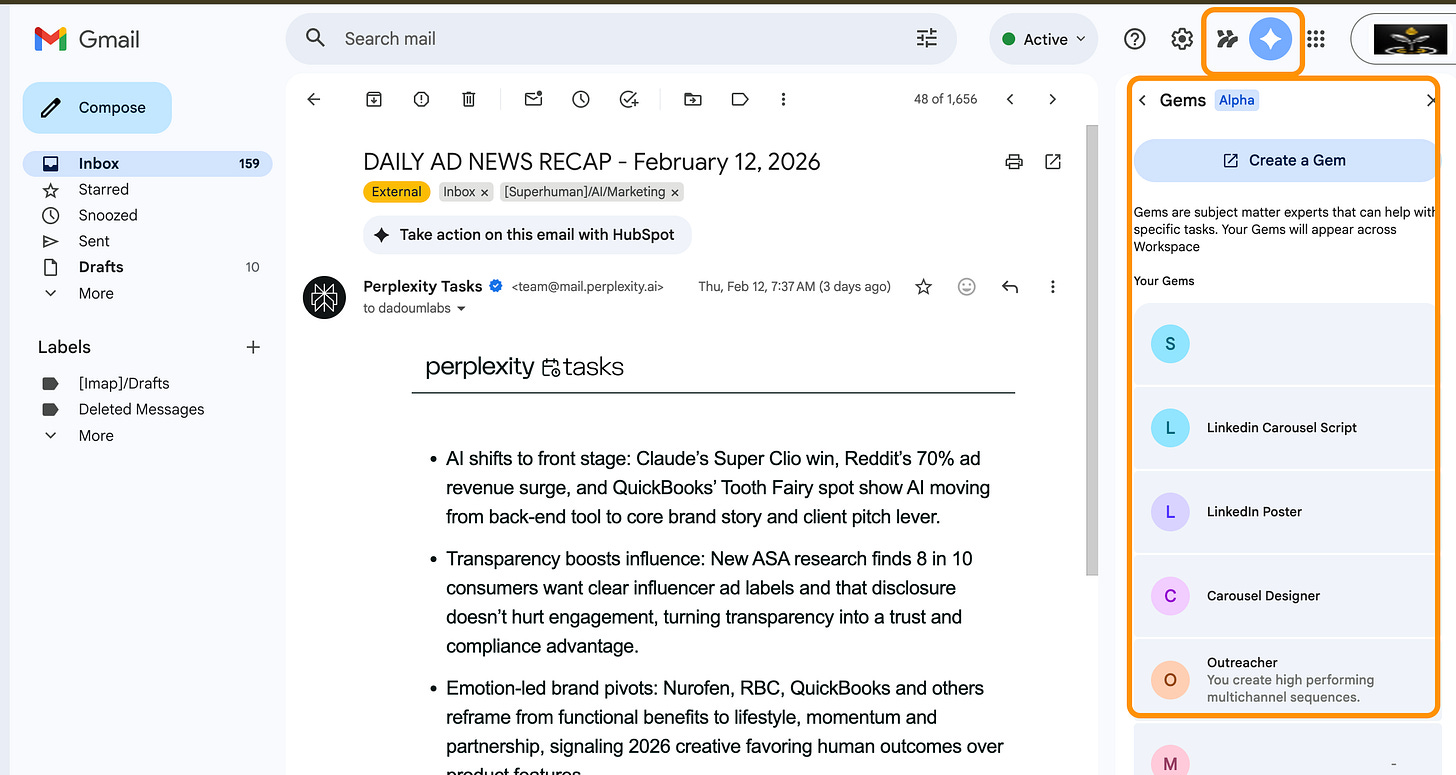The width and height of the screenshot is (1456, 775).
Task: Open the Sent folder
Action: (x=147, y=241)
